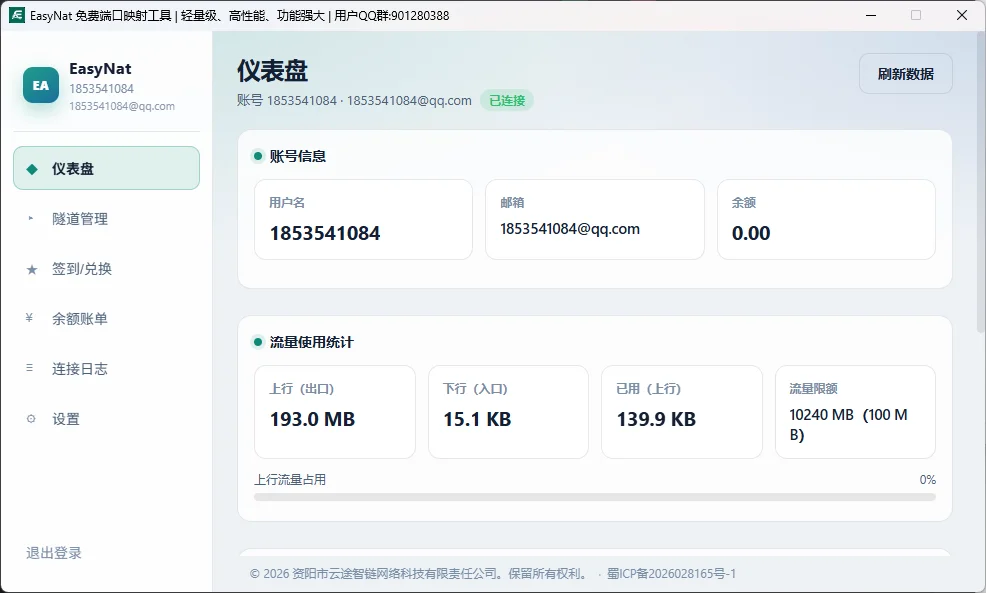Click the 账号 1853541084 subtitle line

[354, 101]
